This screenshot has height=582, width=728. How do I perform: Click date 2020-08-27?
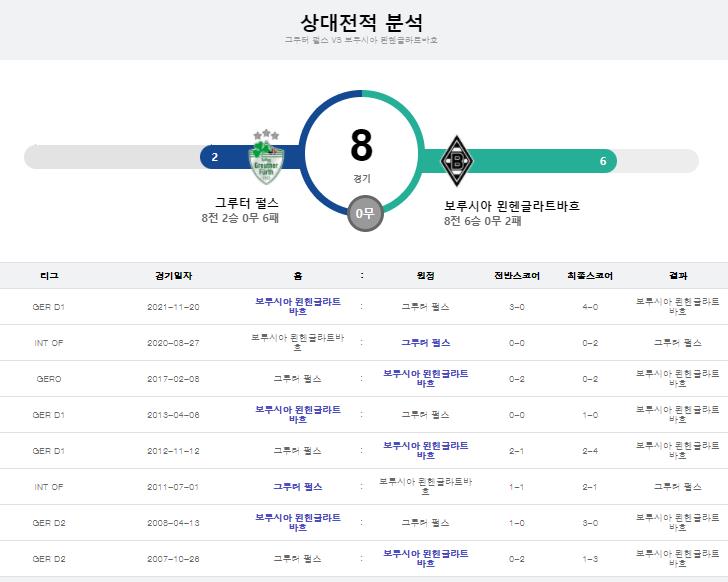click(x=173, y=343)
